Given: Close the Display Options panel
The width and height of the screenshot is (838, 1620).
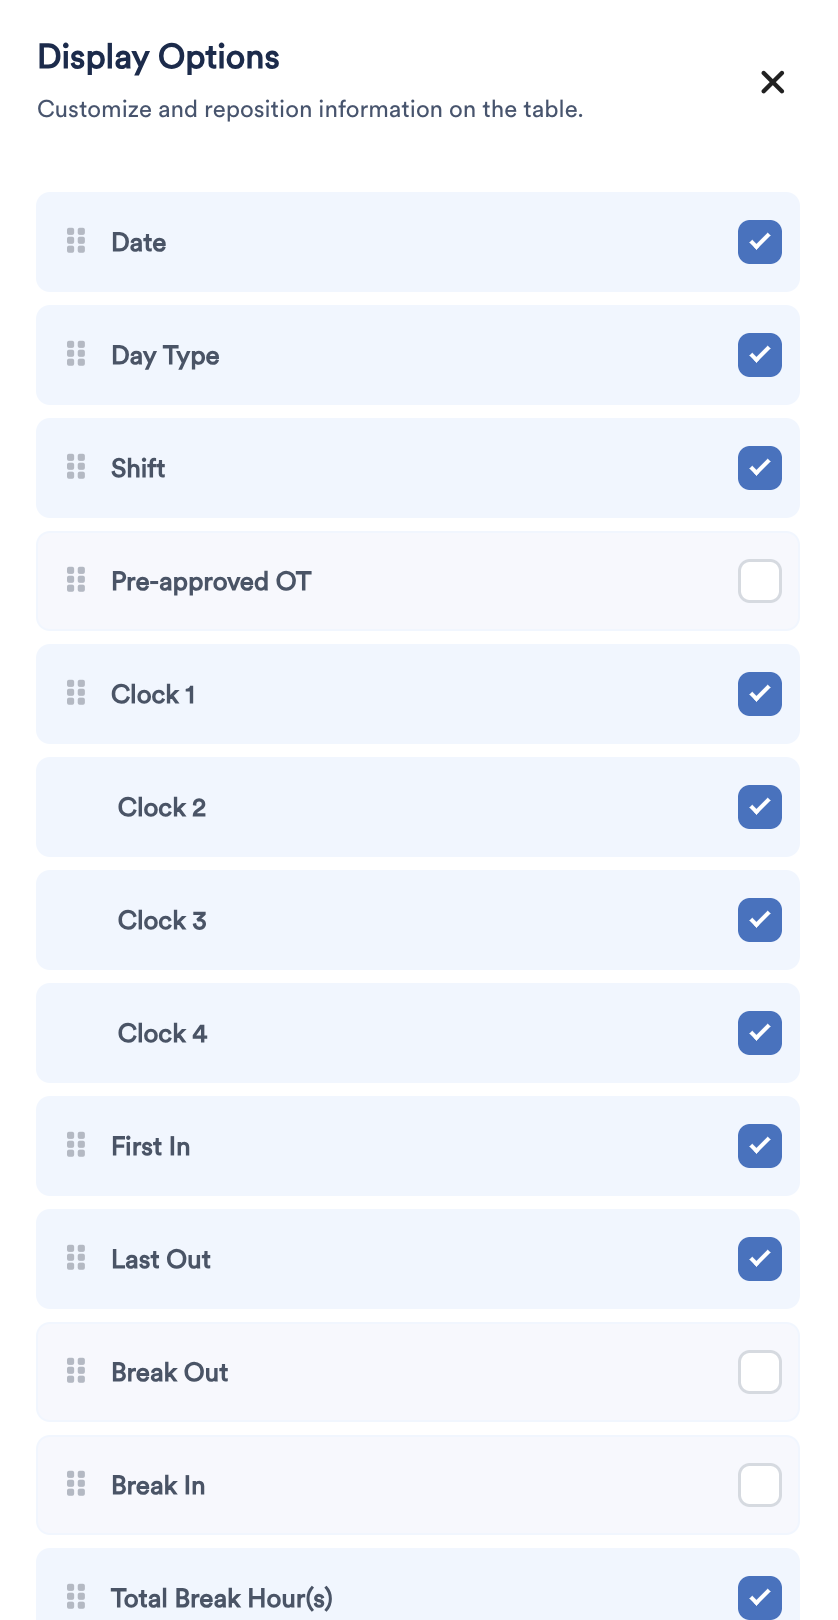Looking at the screenshot, I should pos(772,82).
